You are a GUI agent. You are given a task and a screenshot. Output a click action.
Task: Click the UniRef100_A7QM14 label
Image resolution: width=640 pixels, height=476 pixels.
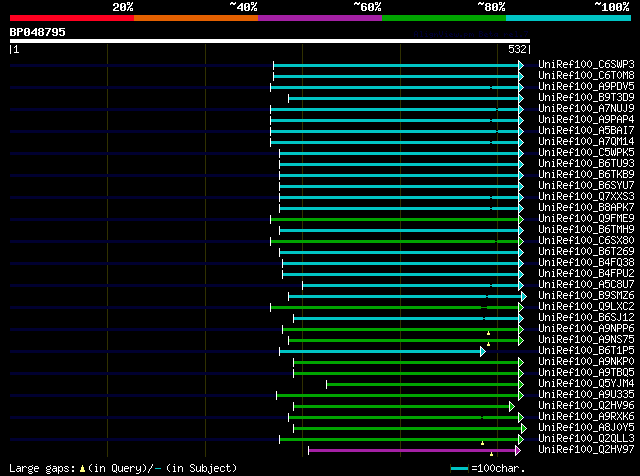coord(586,142)
